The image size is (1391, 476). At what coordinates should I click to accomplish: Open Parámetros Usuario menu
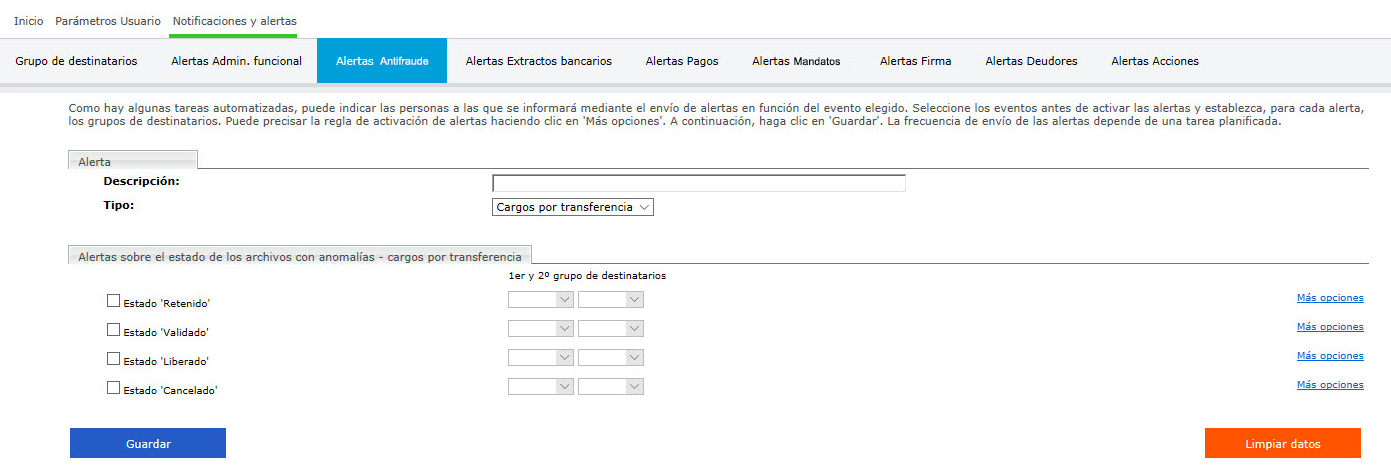107,21
